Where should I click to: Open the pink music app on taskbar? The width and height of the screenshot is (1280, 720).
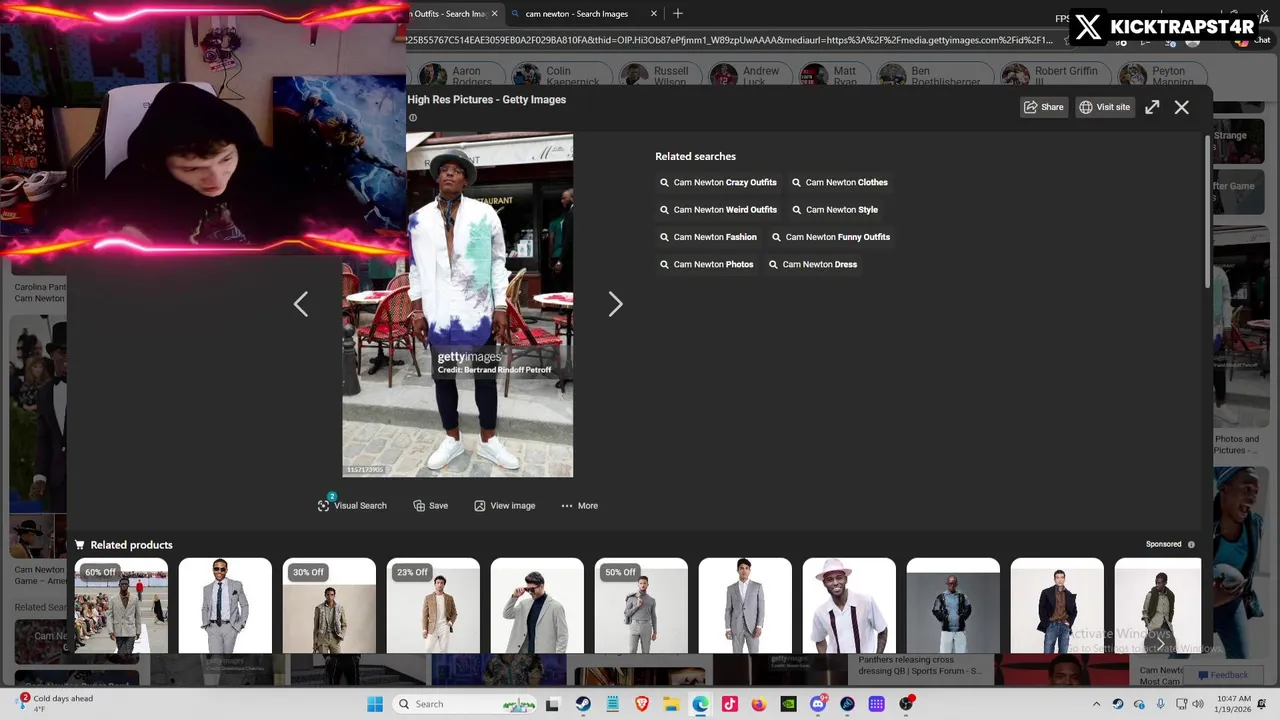pyautogui.click(x=730, y=704)
